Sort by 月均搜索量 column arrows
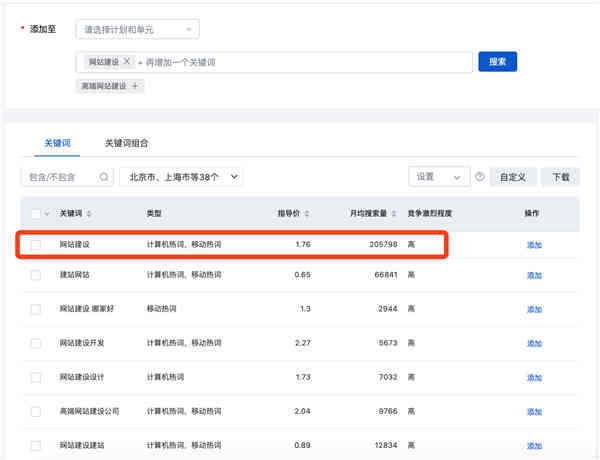 pos(396,214)
